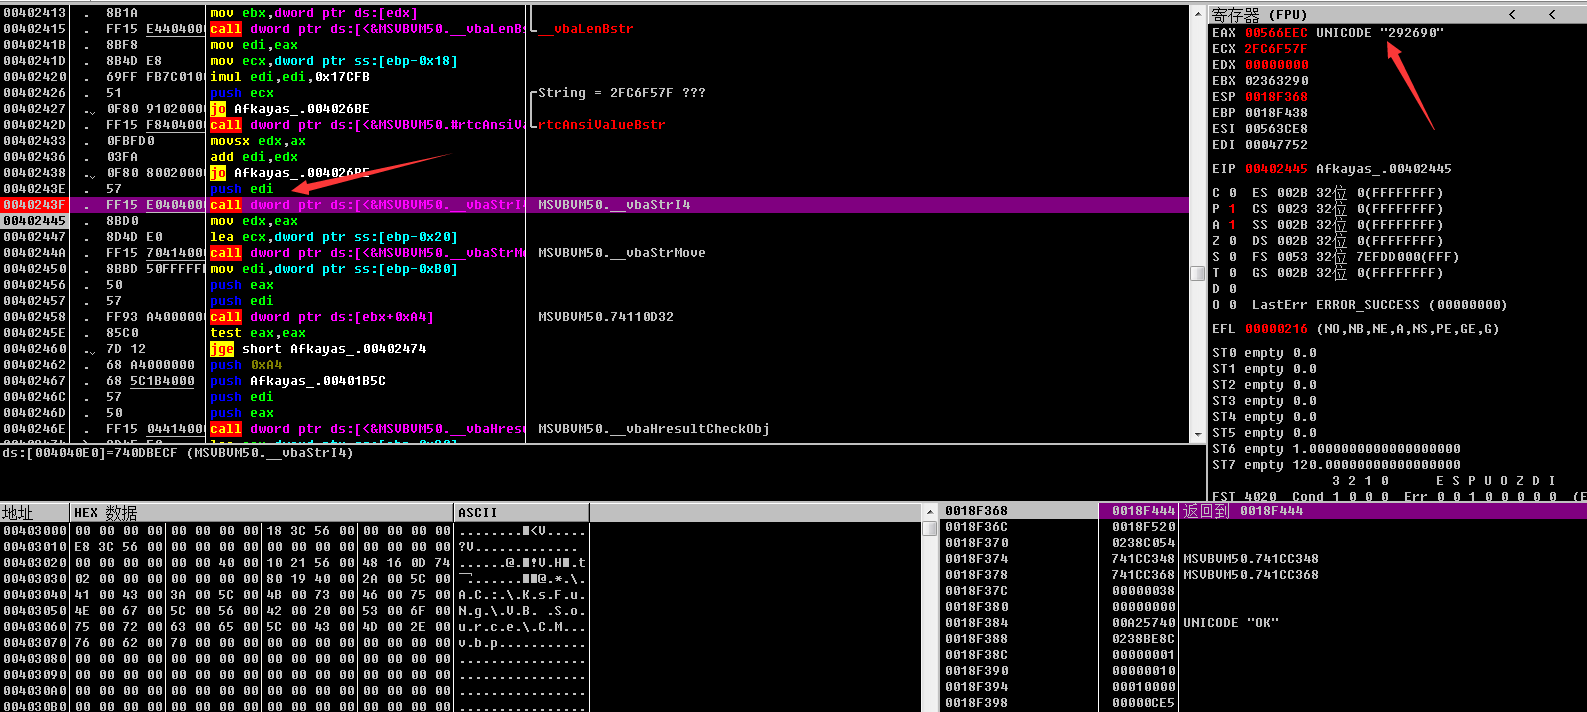Select the ECX register value 2FC6F57F

click(x=1276, y=49)
